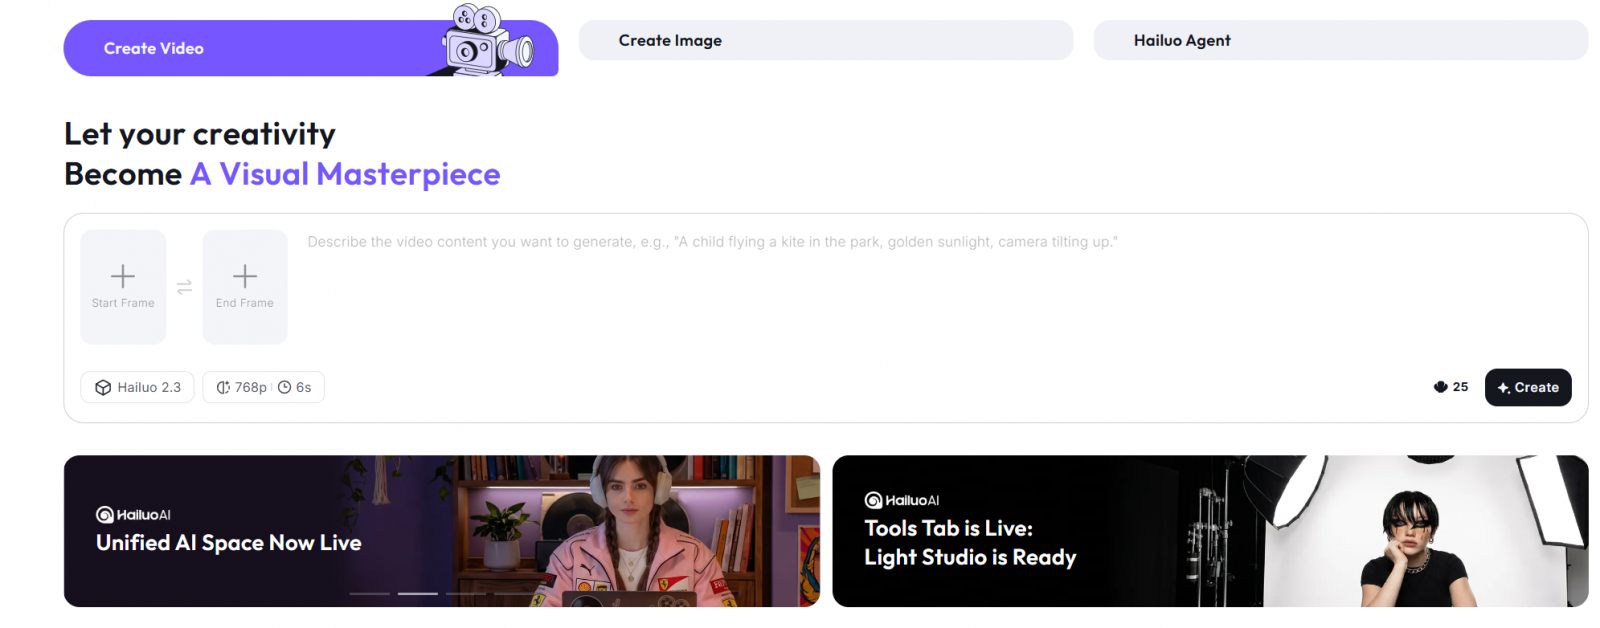Image resolution: width=1600 pixels, height=628 pixels.
Task: Select the third banner carousel indicator
Action: click(466, 594)
